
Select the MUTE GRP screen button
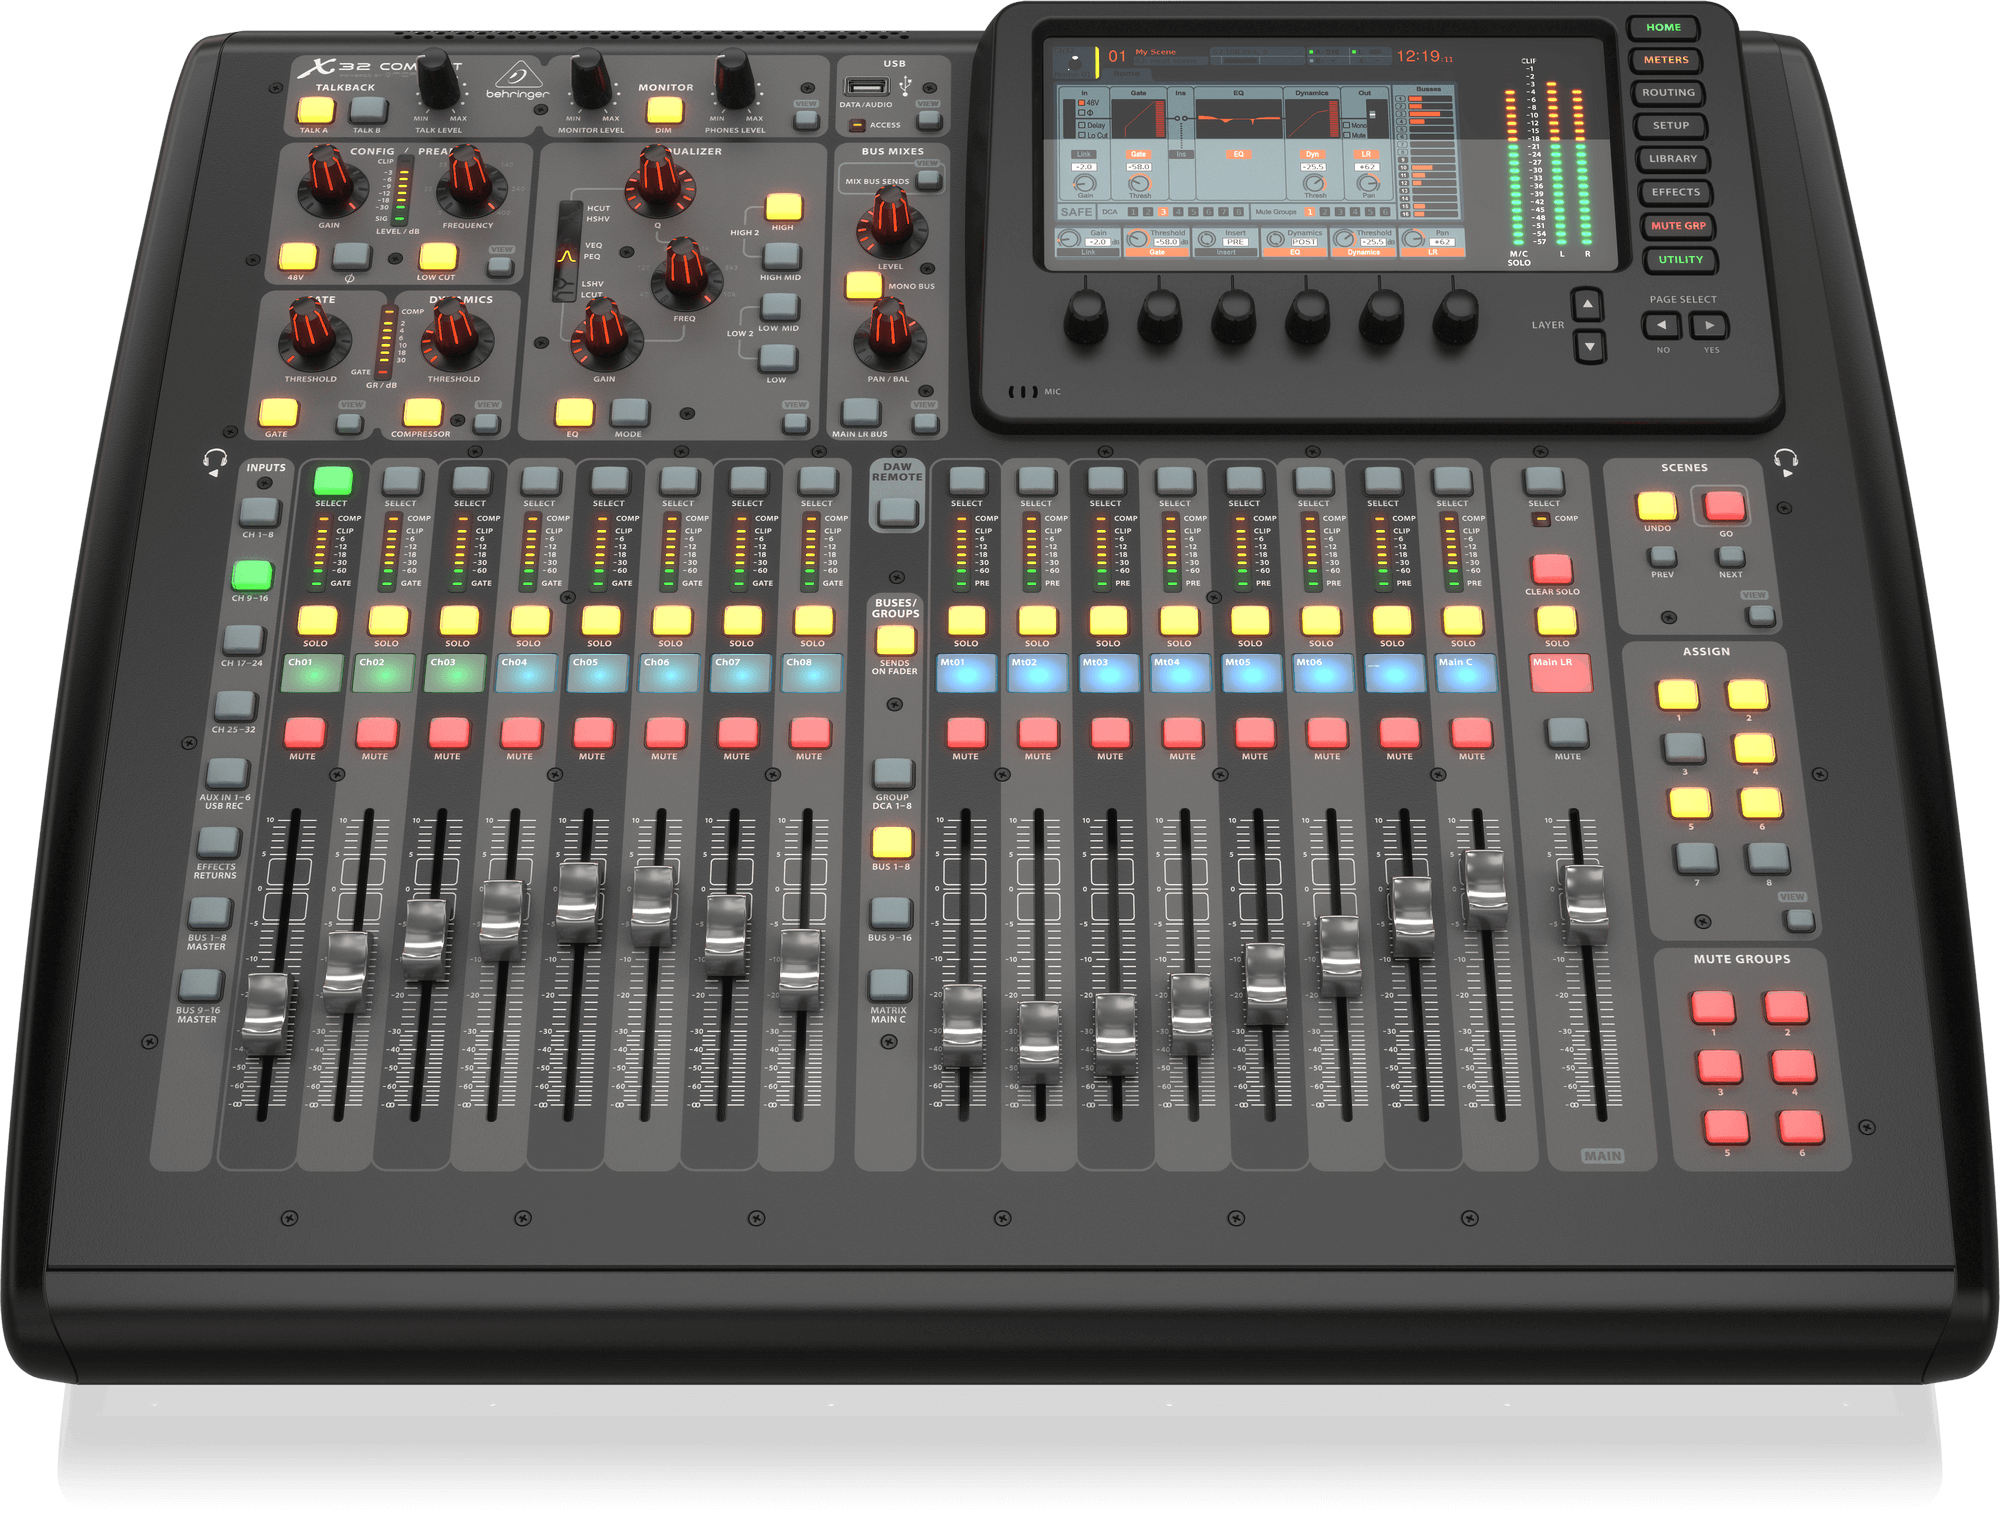click(x=1678, y=226)
